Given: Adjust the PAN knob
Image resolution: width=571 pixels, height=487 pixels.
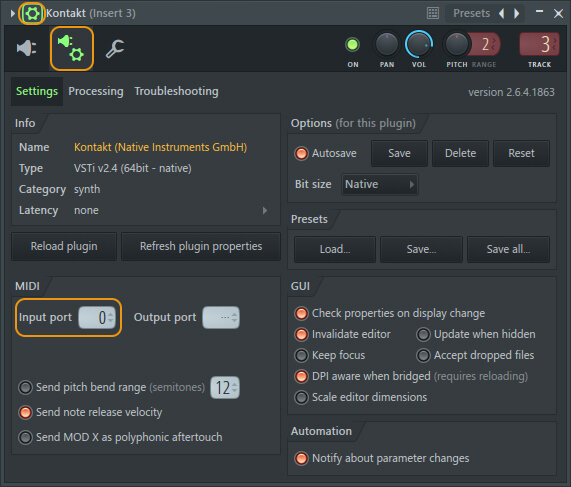Looking at the screenshot, I should coord(387,44).
